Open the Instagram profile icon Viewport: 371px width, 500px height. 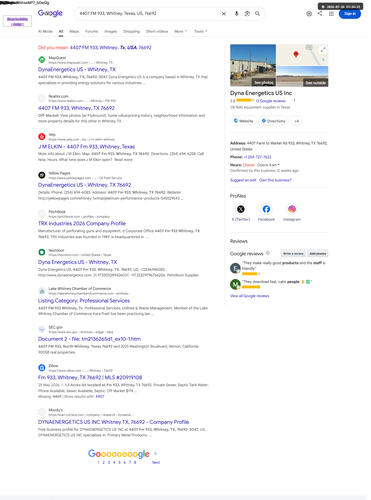[x=292, y=209]
